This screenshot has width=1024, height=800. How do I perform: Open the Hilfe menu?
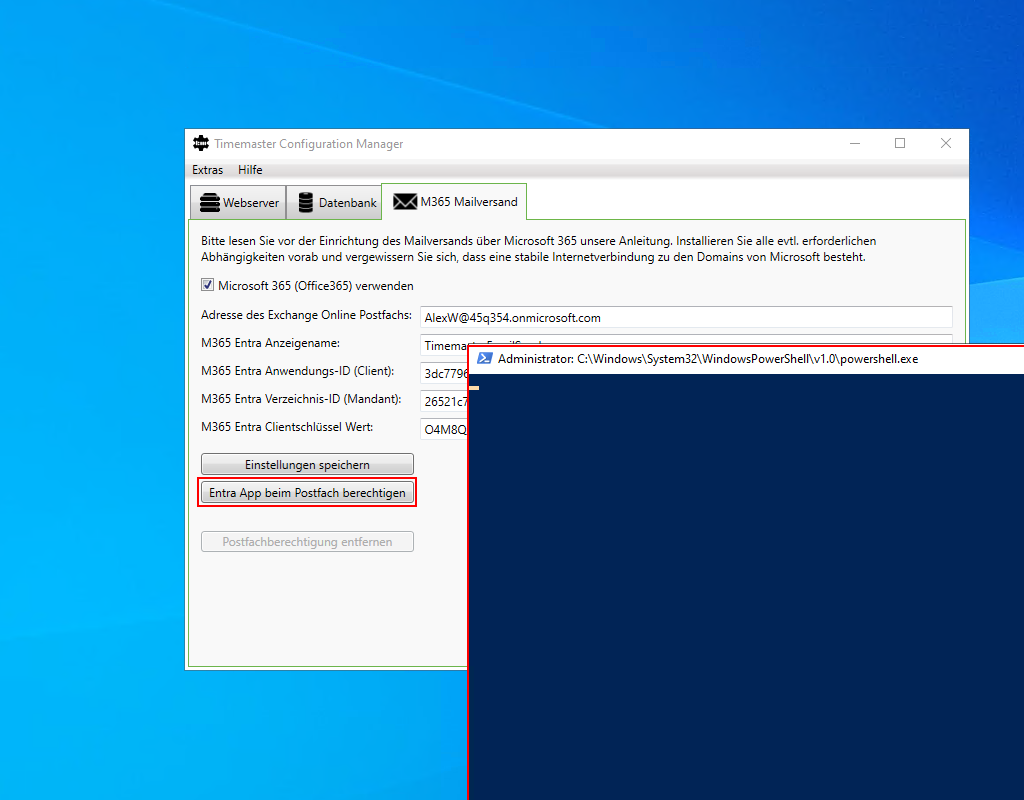point(250,170)
